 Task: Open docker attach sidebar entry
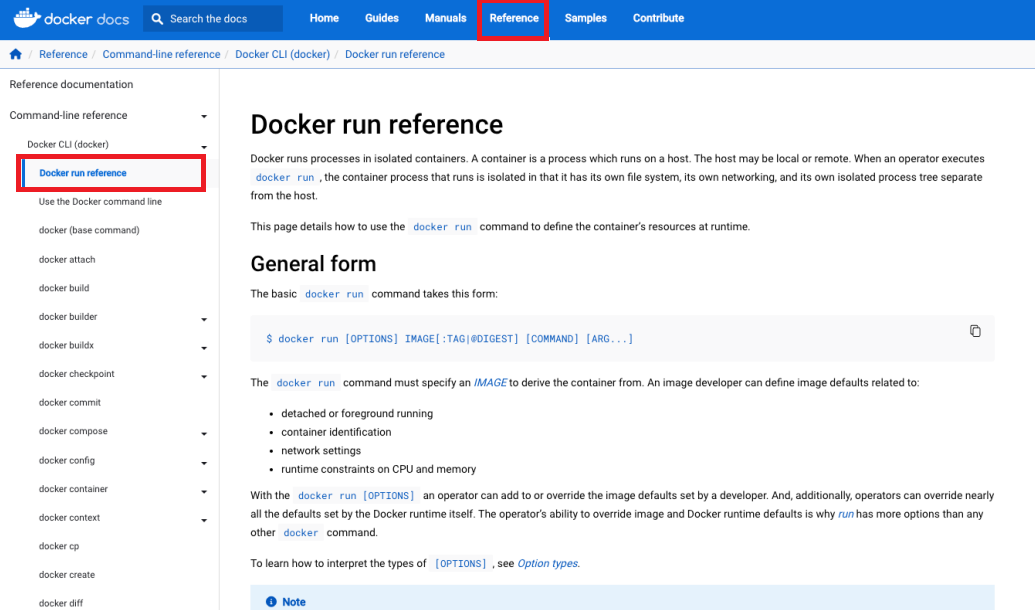(67, 259)
